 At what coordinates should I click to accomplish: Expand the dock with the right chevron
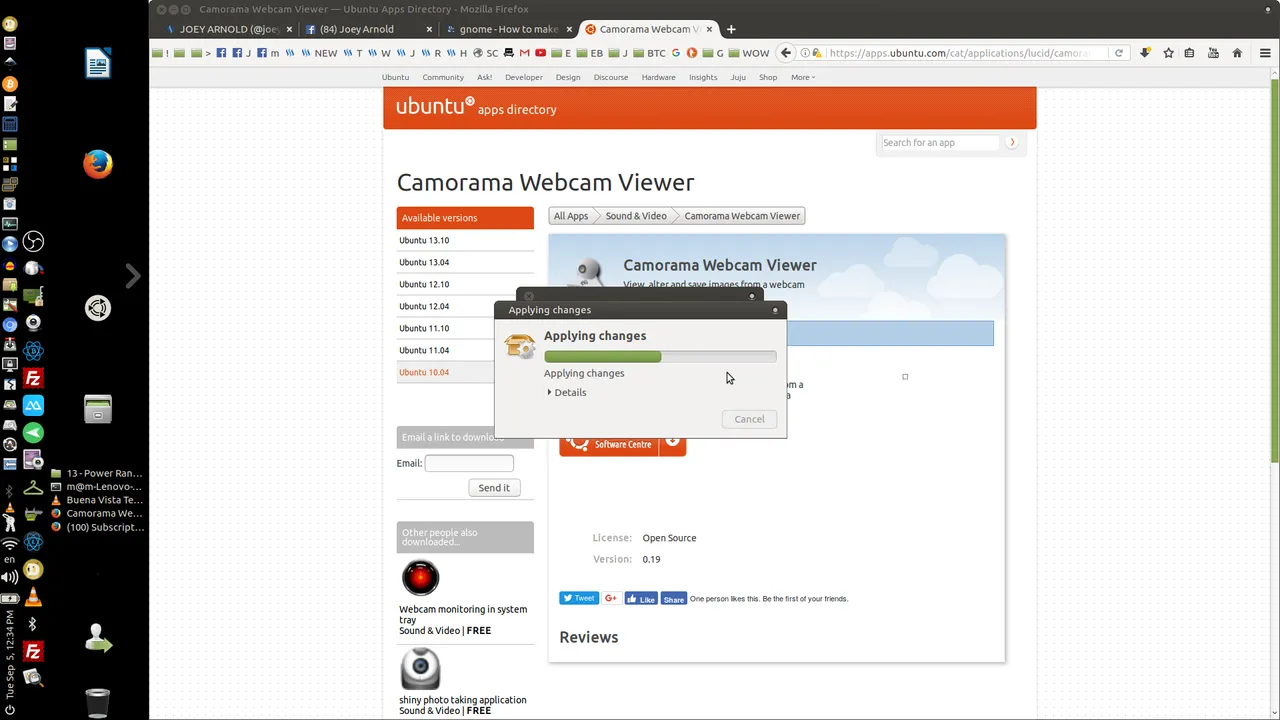pos(133,276)
